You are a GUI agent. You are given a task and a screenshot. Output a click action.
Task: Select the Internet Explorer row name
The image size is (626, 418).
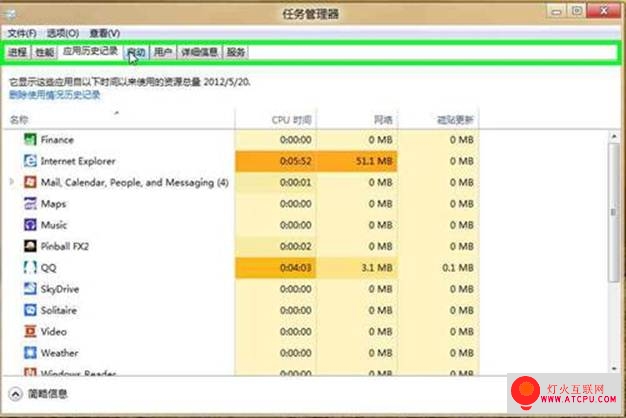[78, 161]
